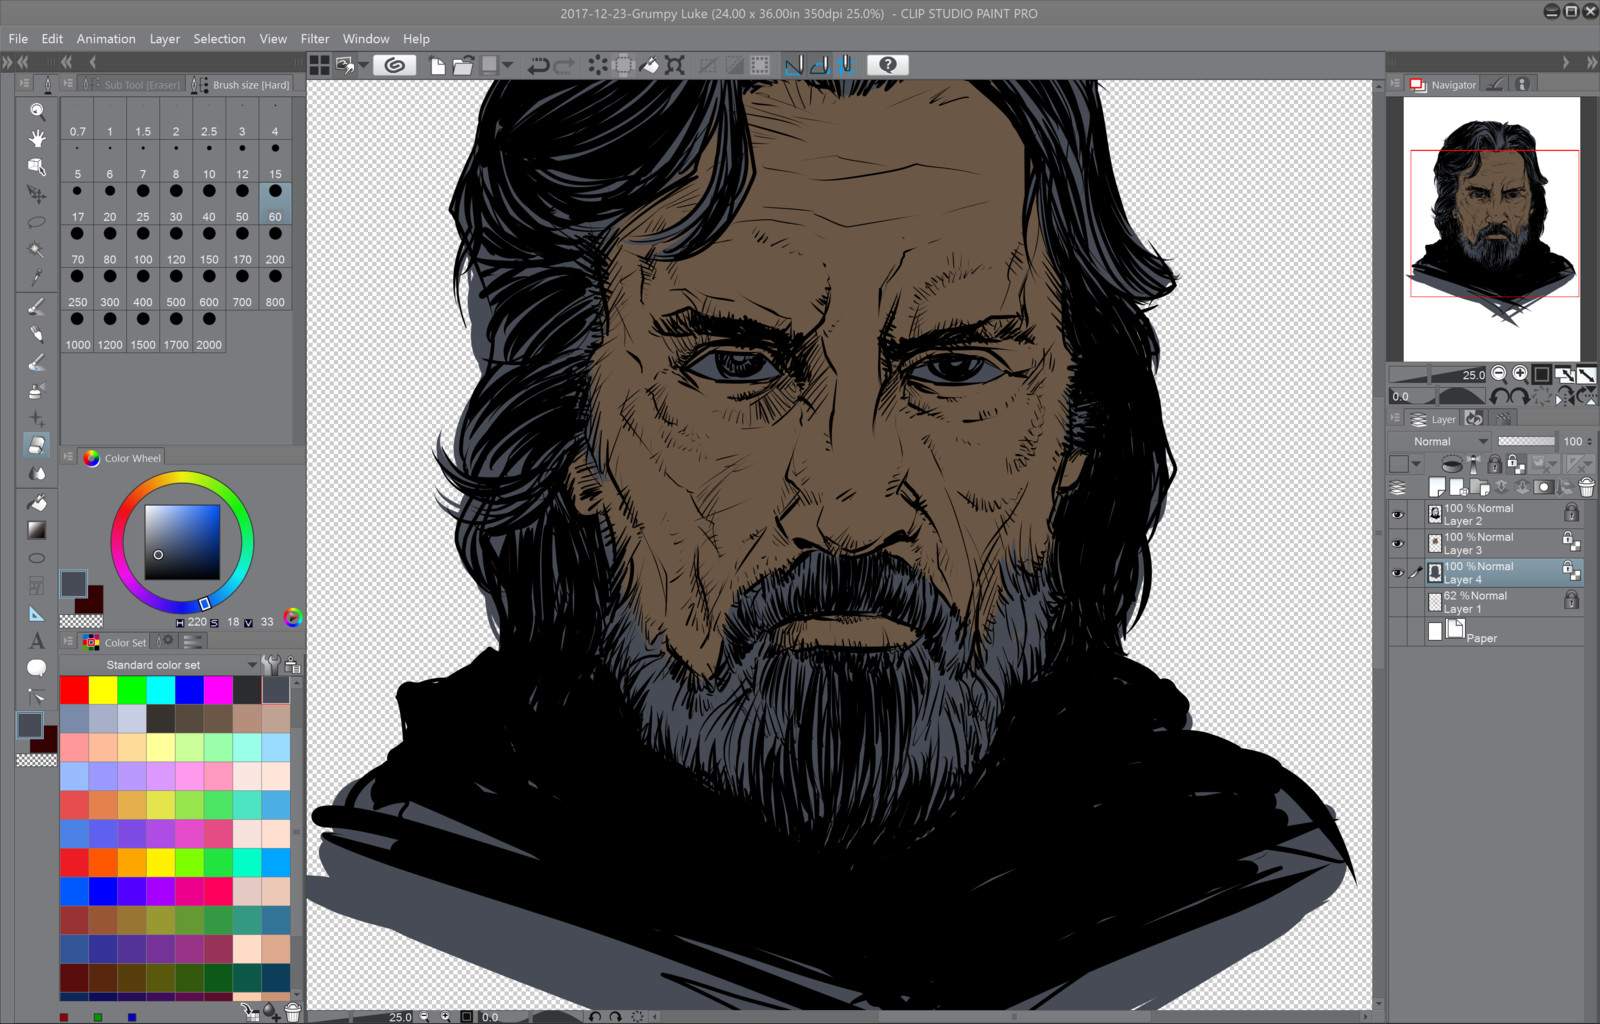Screen dimensions: 1600x1024
Task: Create a new canvas document
Action: click(438, 65)
